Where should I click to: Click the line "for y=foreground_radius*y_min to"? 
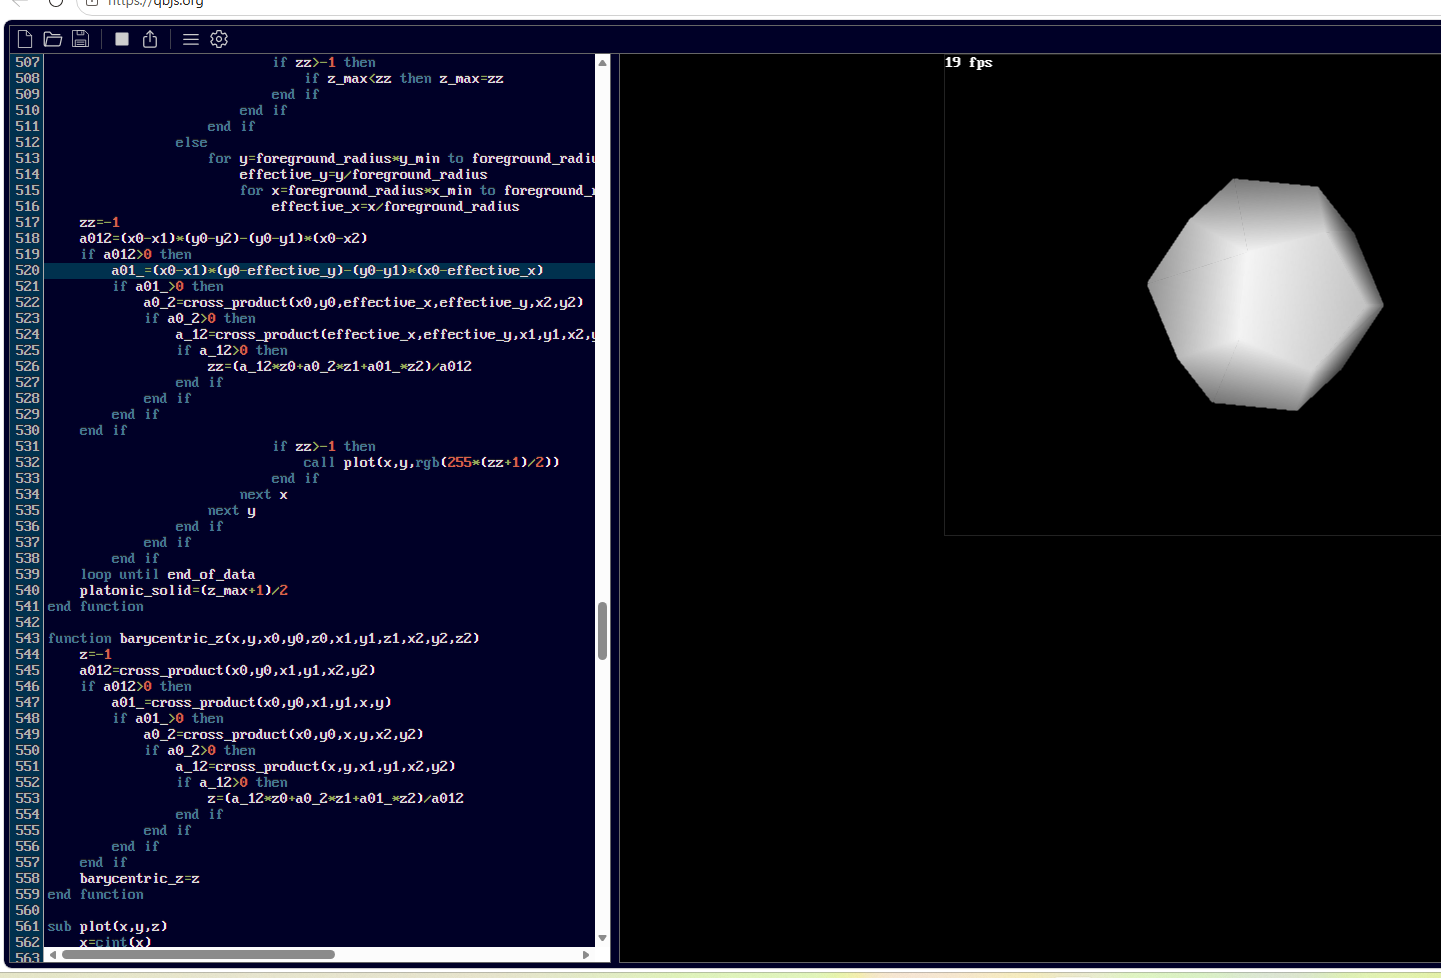(401, 158)
